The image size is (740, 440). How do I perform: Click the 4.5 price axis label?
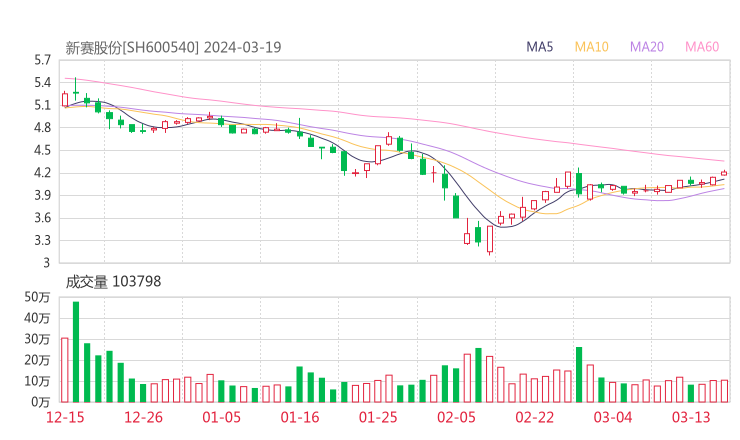pos(42,150)
